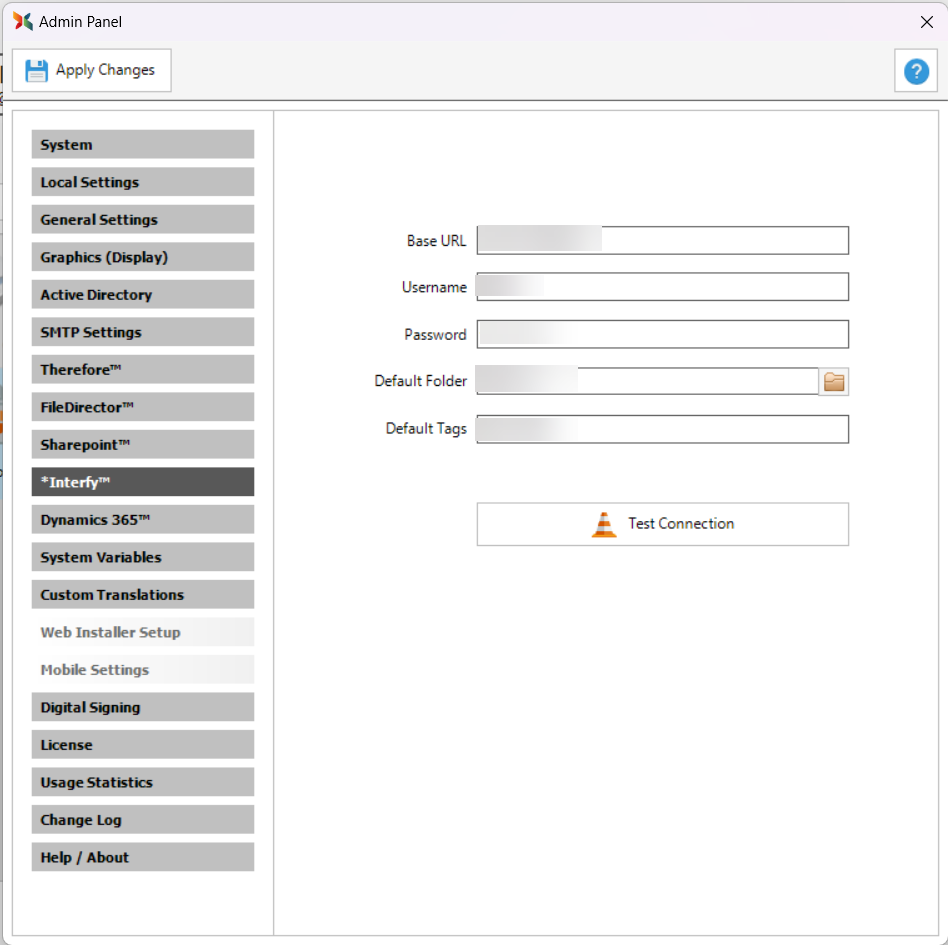Open General Settings in sidebar
The height and width of the screenshot is (945, 948).
(142, 220)
